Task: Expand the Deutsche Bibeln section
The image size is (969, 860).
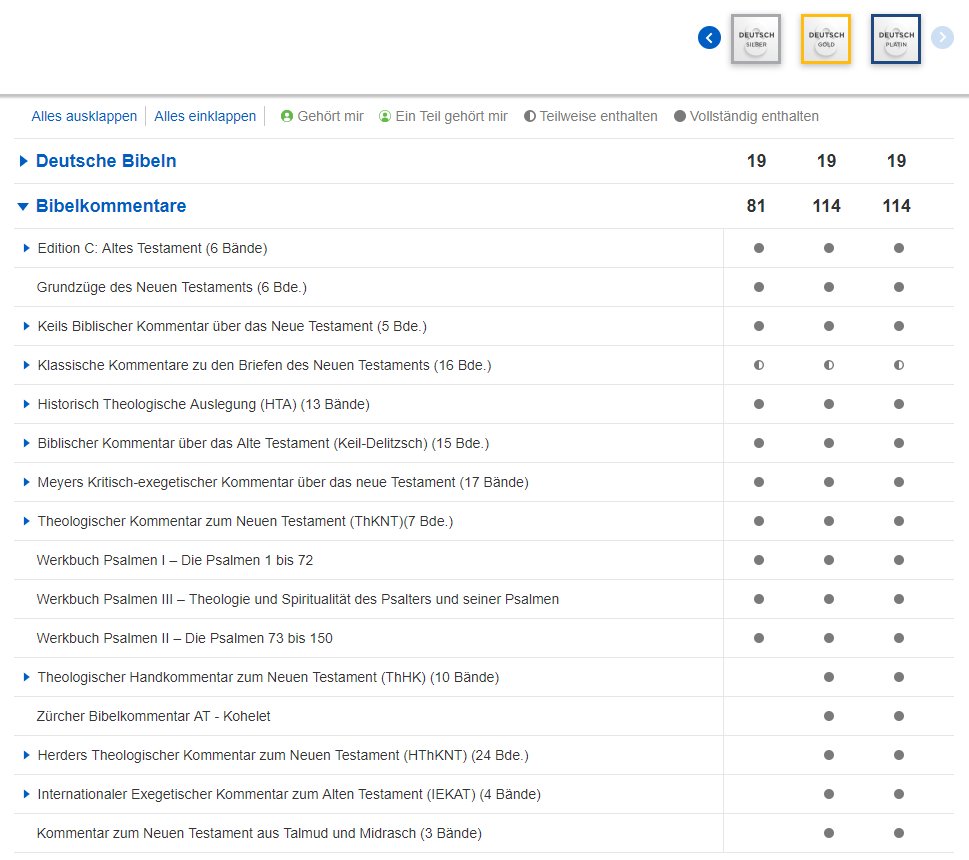Action: point(24,161)
